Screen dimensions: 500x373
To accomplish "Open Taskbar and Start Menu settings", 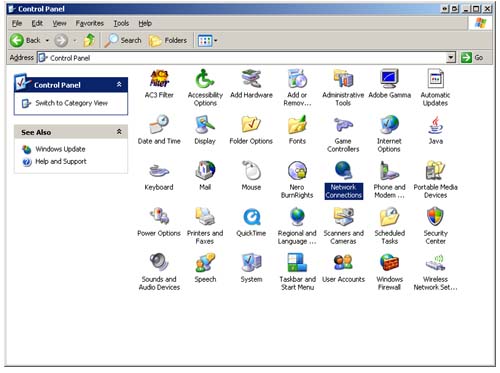I will 297,272.
